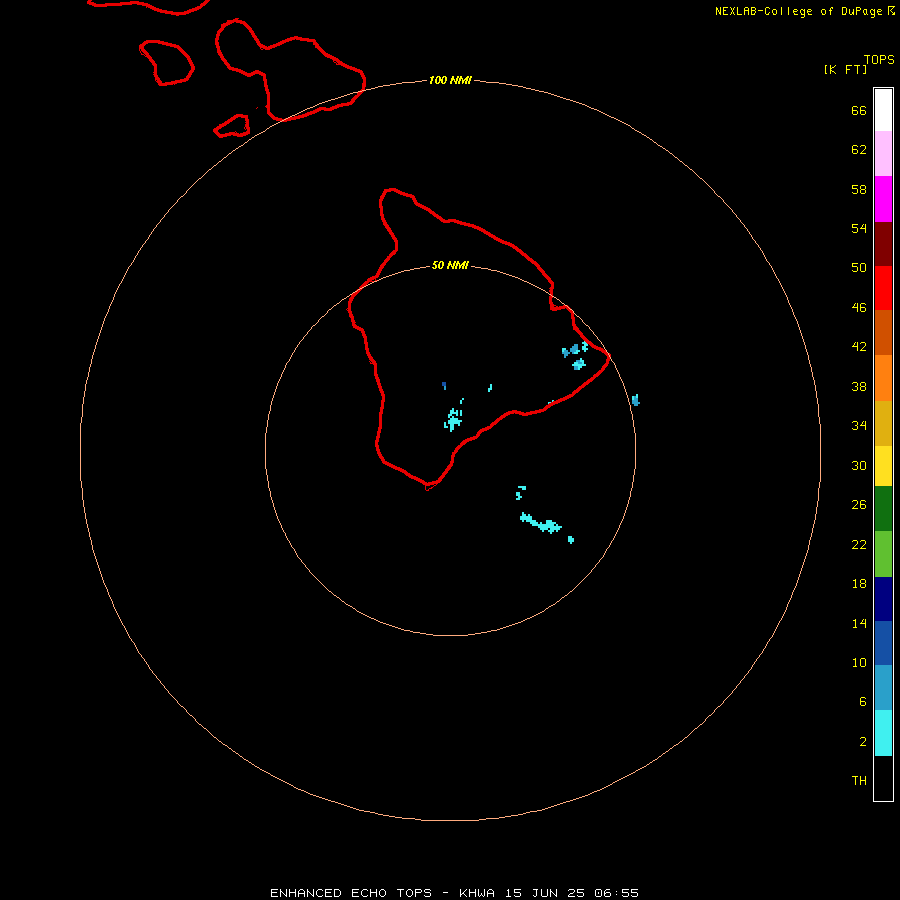Click the 100 NMI range ring label
Image resolution: width=900 pixels, height=900 pixels.
(450, 80)
